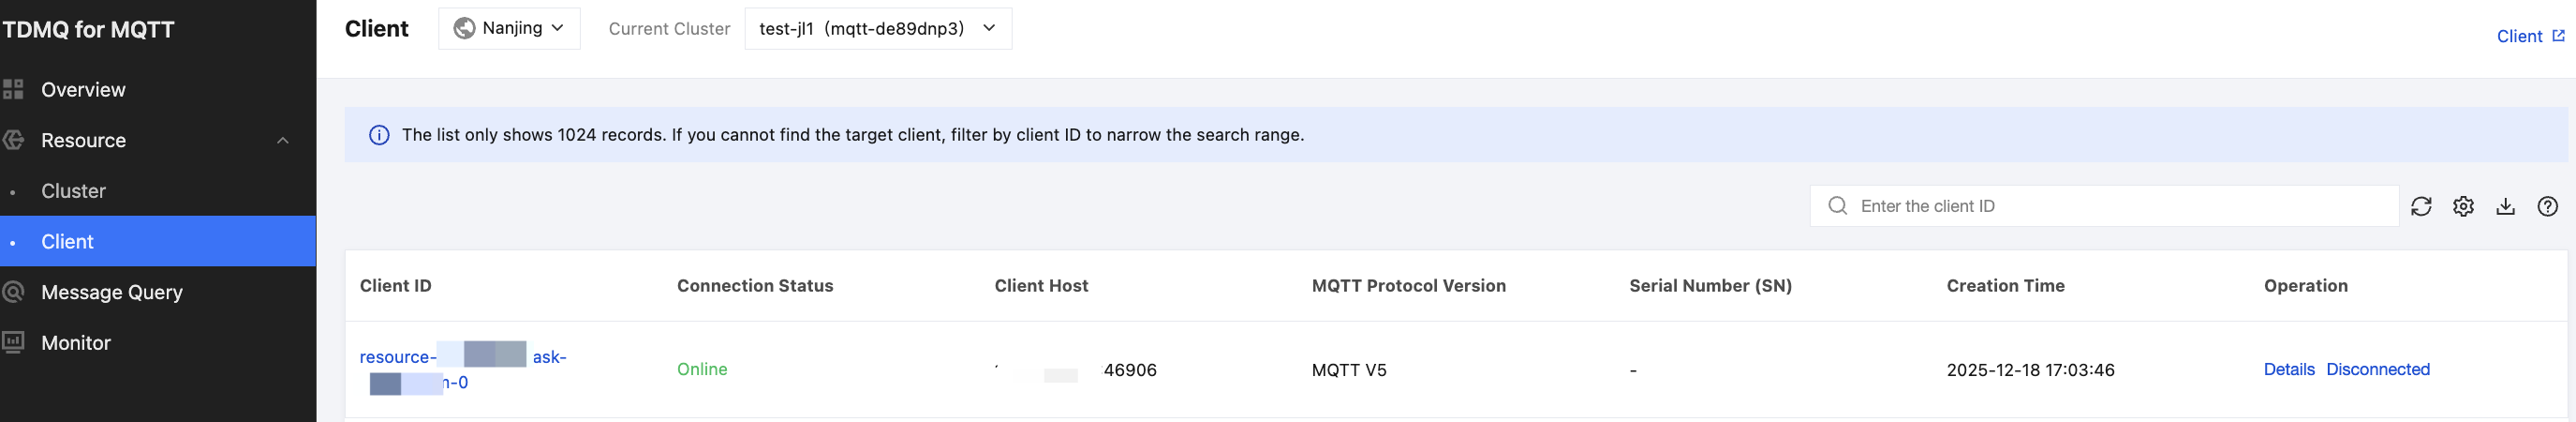Click the Monitor sidebar icon

click(x=13, y=342)
